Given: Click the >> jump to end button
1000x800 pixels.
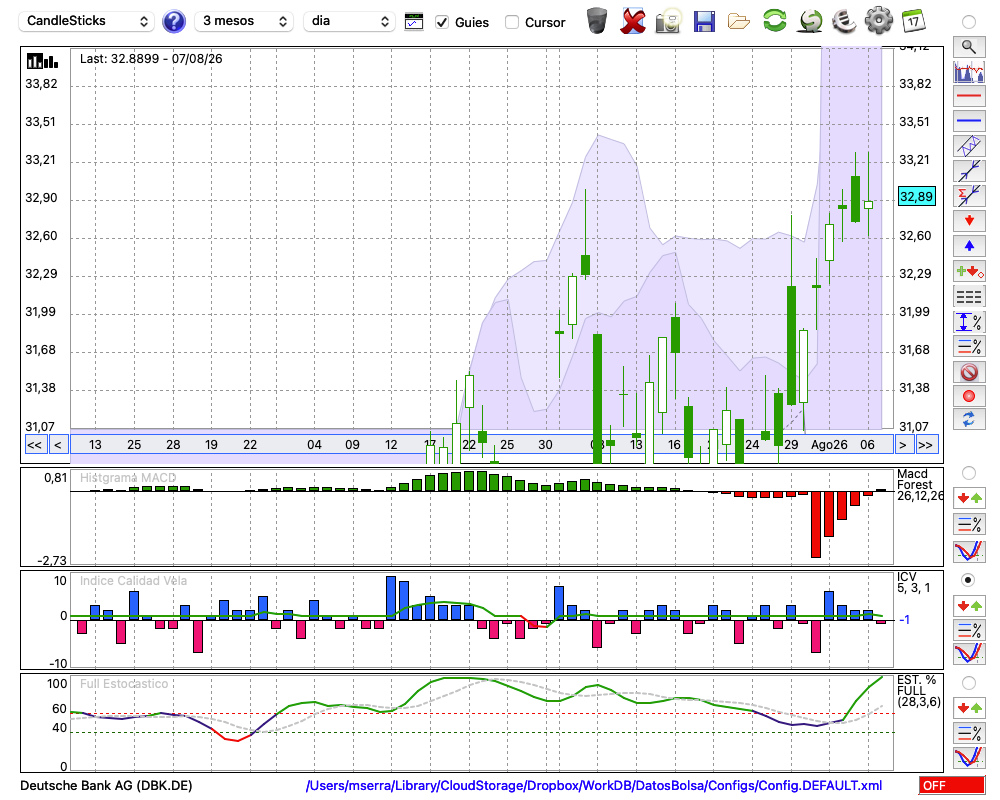Looking at the screenshot, I should coord(926,445).
